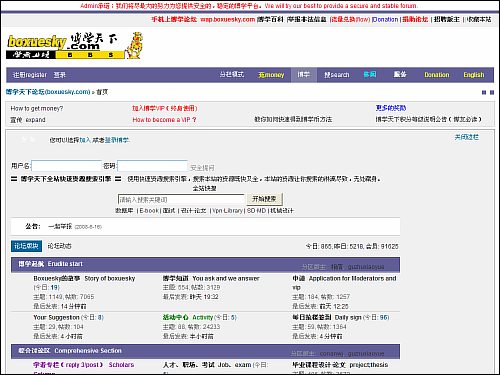Open the wap.boxuesky.com mobile link
Image resolution: width=500 pixels, height=375 pixels.
click(227, 20)
